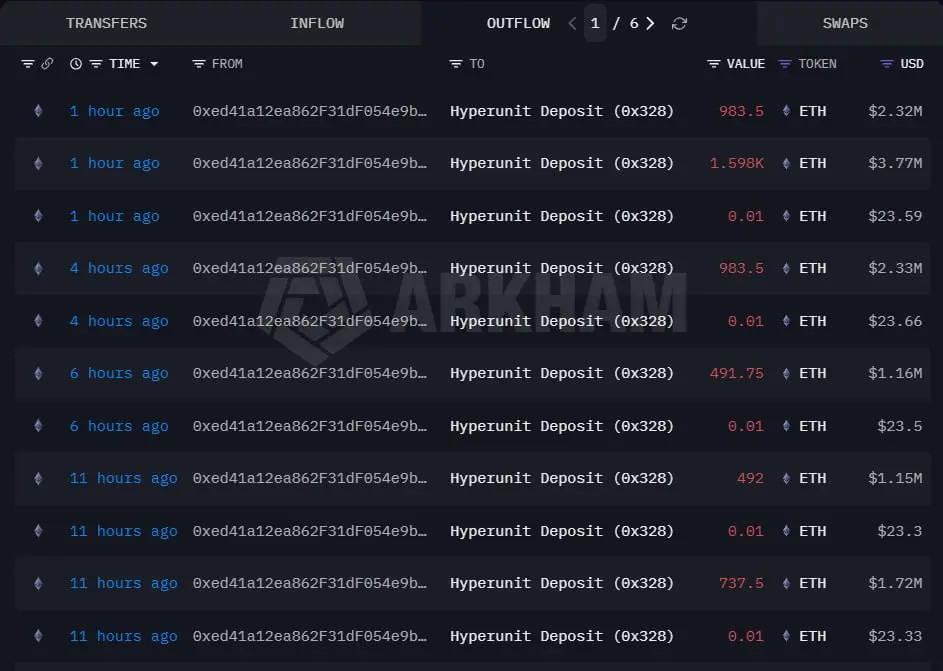Screen dimensions: 943x671
Task: Open the '6 hours ago' link for 491.75 ETH
Action: coord(119,373)
